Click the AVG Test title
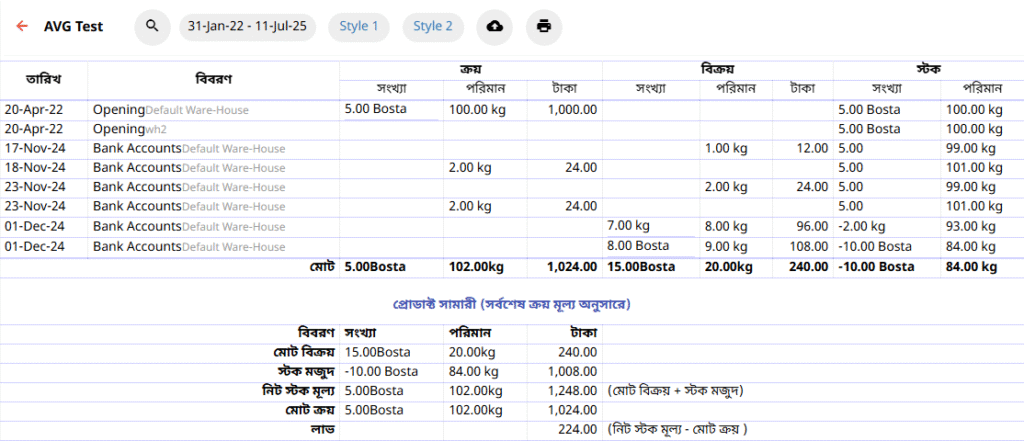Image resolution: width=1024 pixels, height=441 pixels. pos(73,27)
